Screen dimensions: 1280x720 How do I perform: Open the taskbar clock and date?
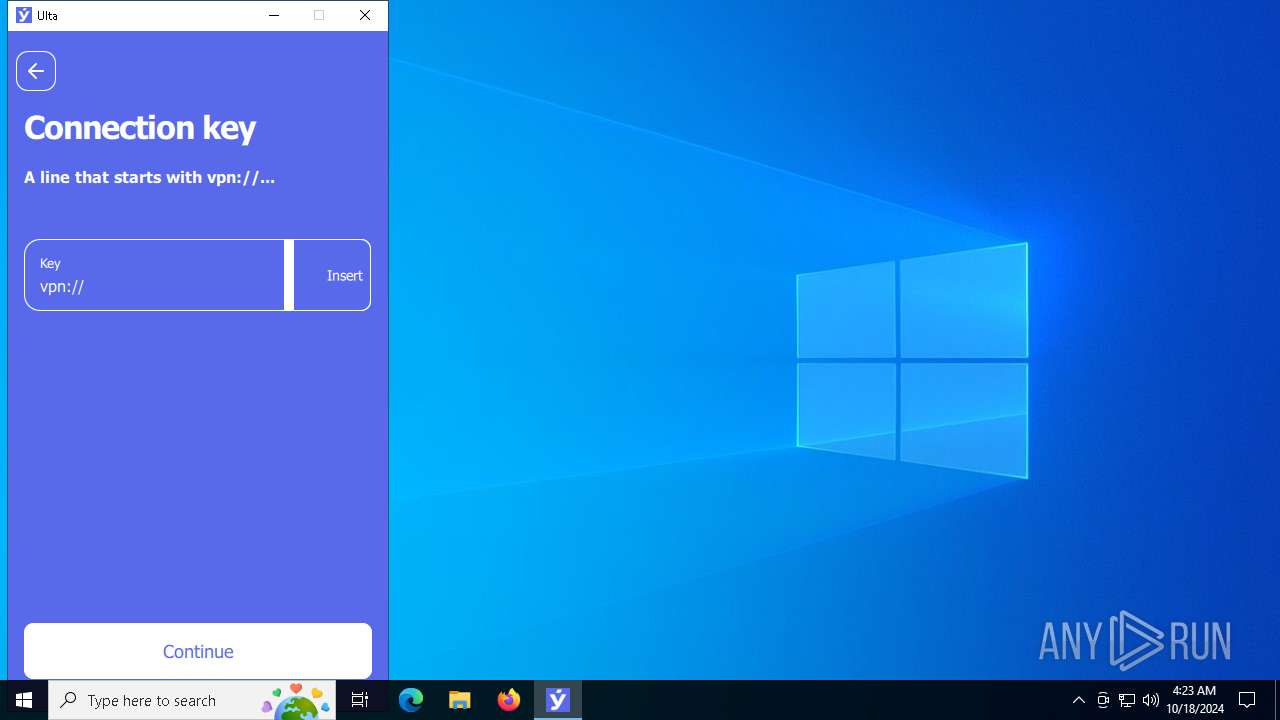[x=1194, y=700]
